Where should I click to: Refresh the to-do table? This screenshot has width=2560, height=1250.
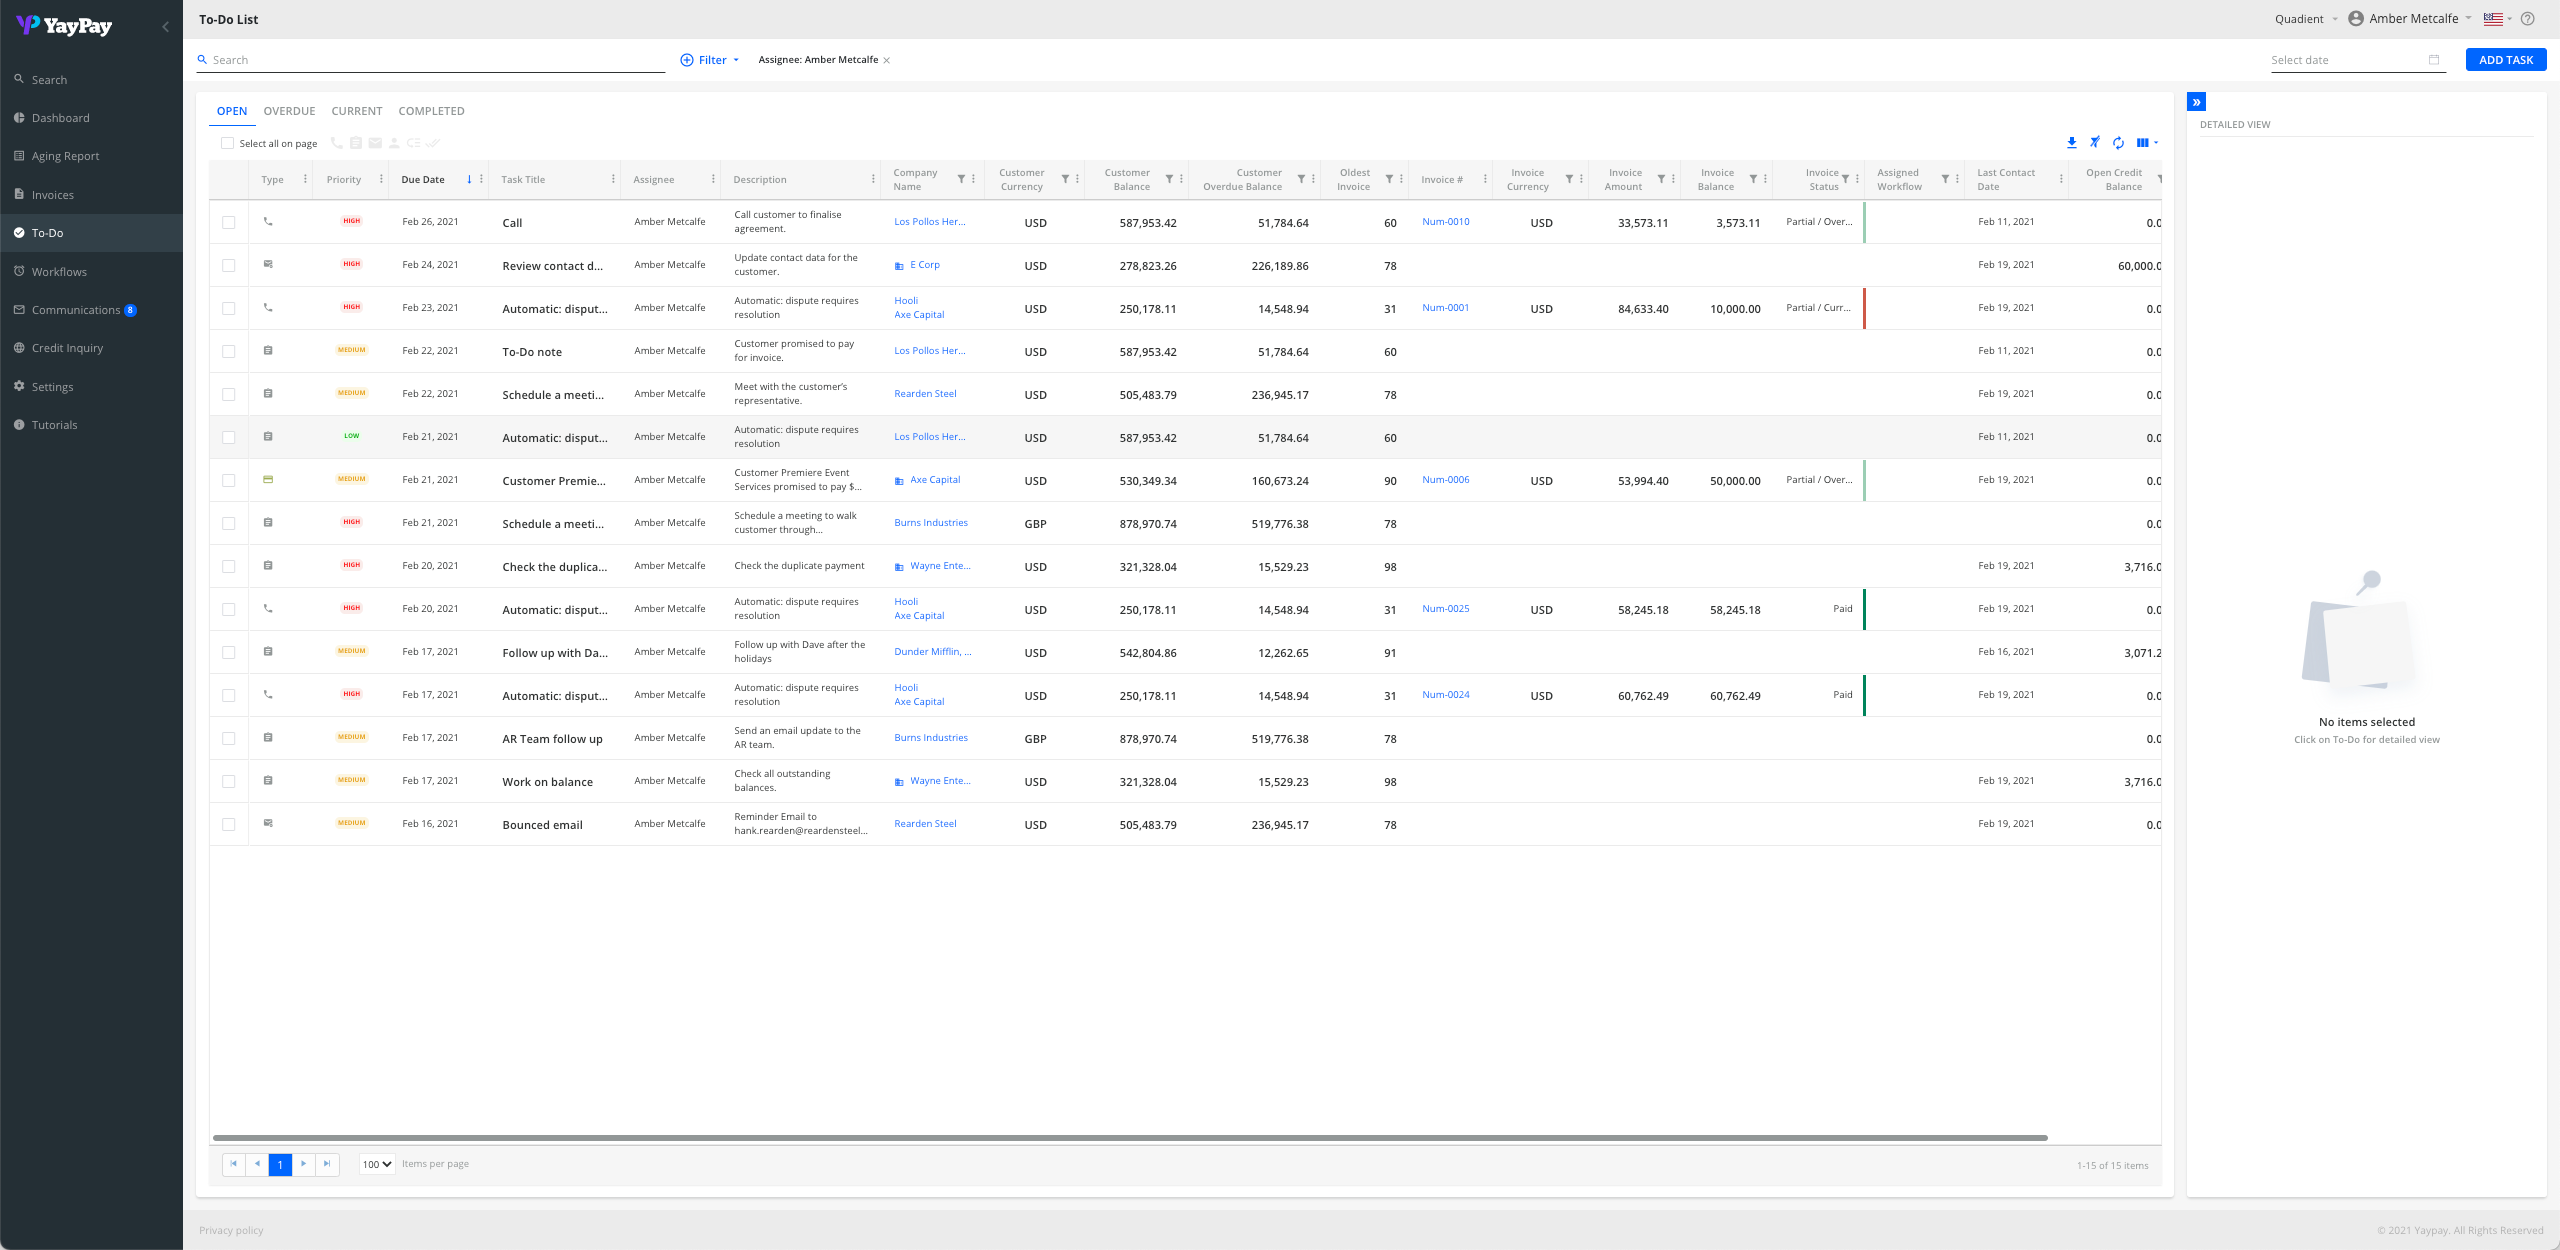(2118, 143)
